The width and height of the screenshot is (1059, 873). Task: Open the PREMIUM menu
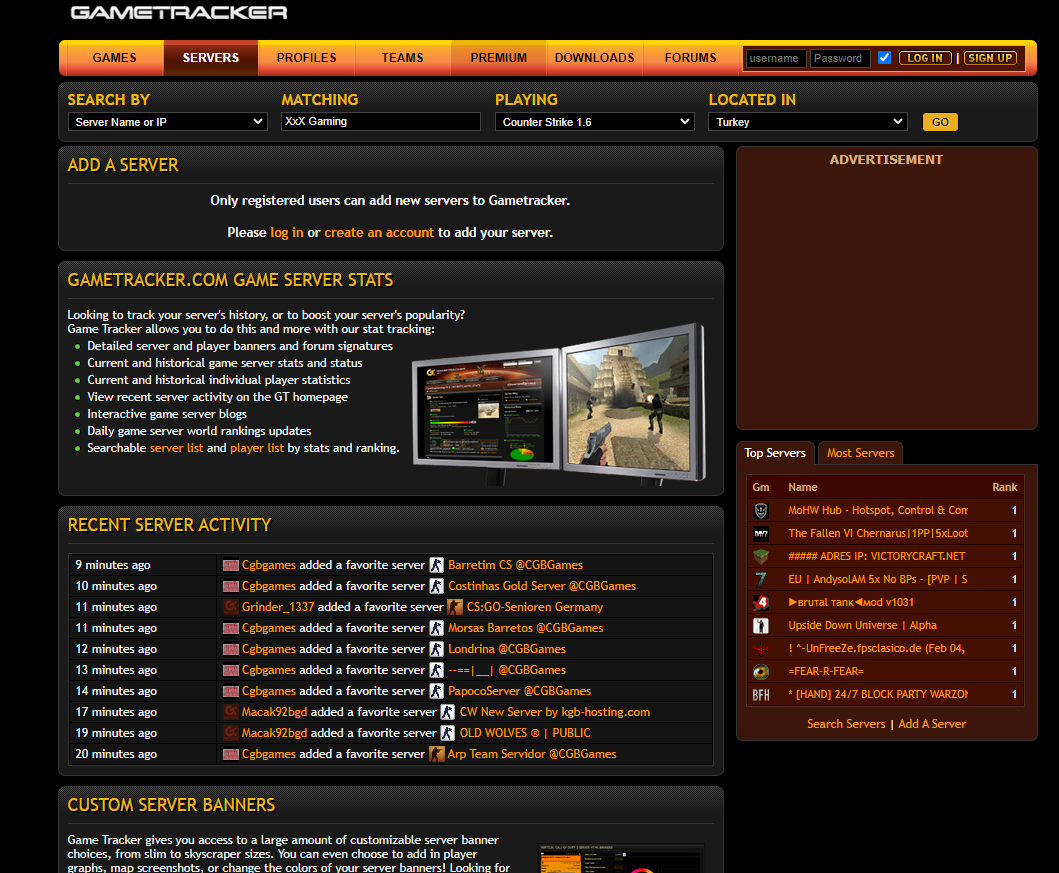point(498,58)
